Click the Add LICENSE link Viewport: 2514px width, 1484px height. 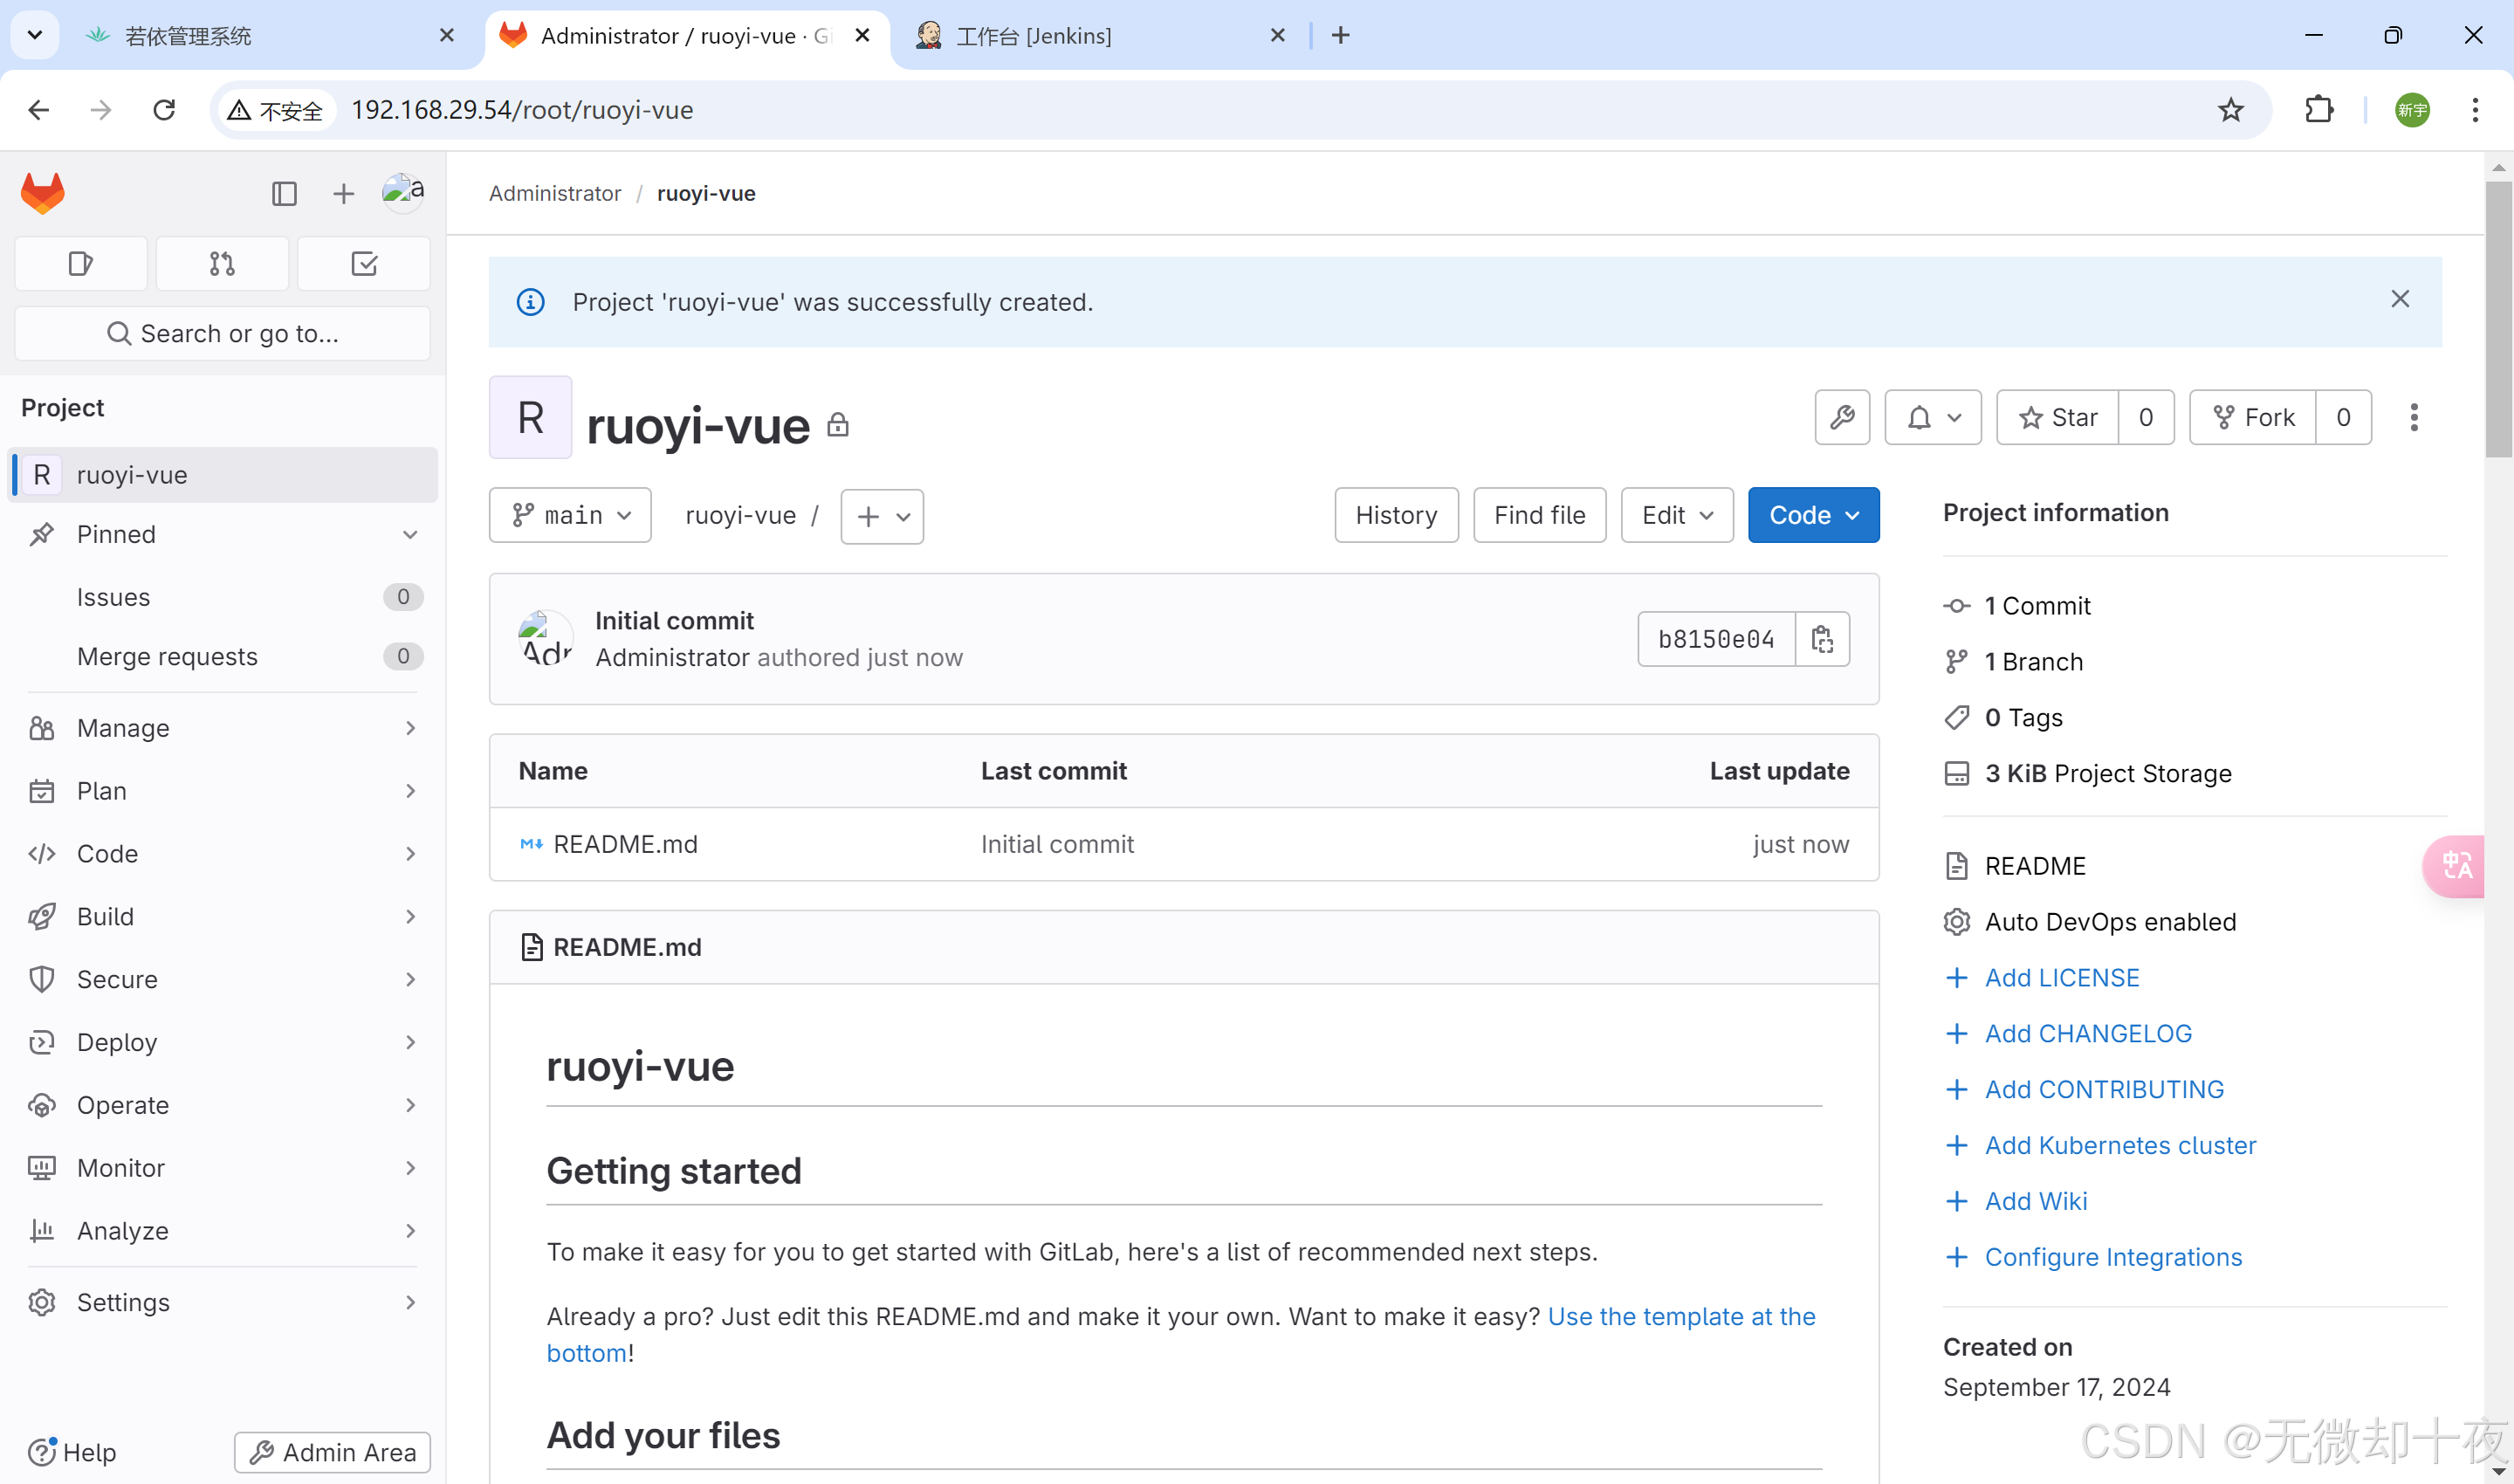tap(2061, 977)
